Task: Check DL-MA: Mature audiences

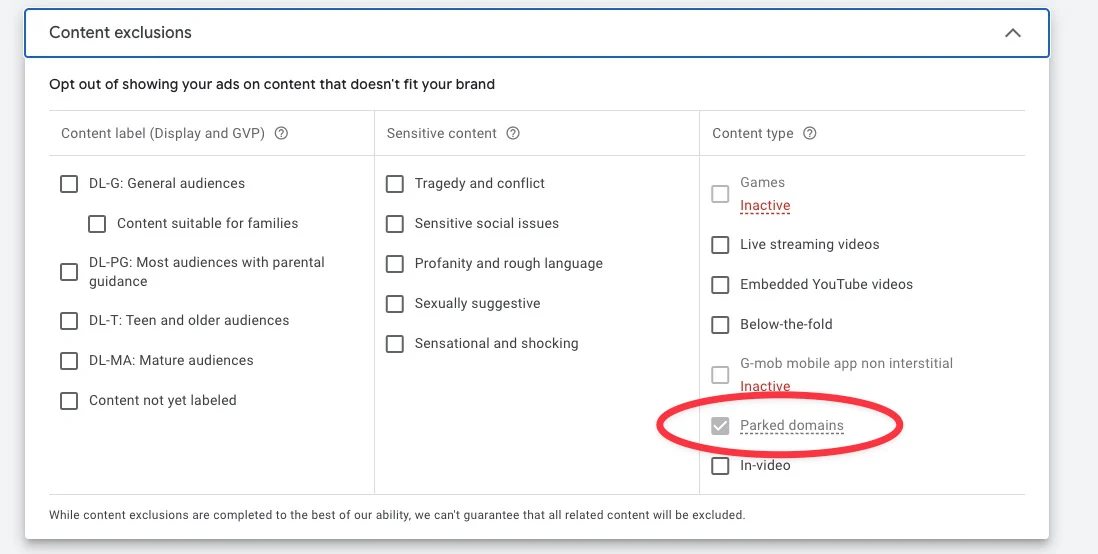Action: pyautogui.click(x=69, y=361)
